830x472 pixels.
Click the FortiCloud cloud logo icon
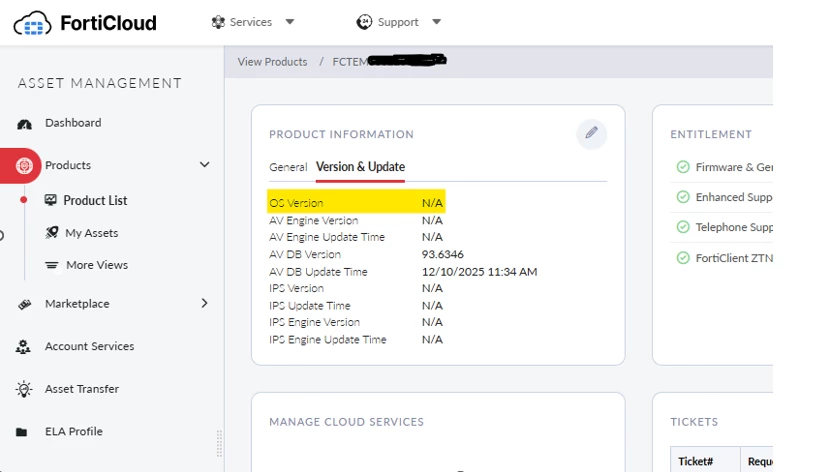tap(32, 23)
